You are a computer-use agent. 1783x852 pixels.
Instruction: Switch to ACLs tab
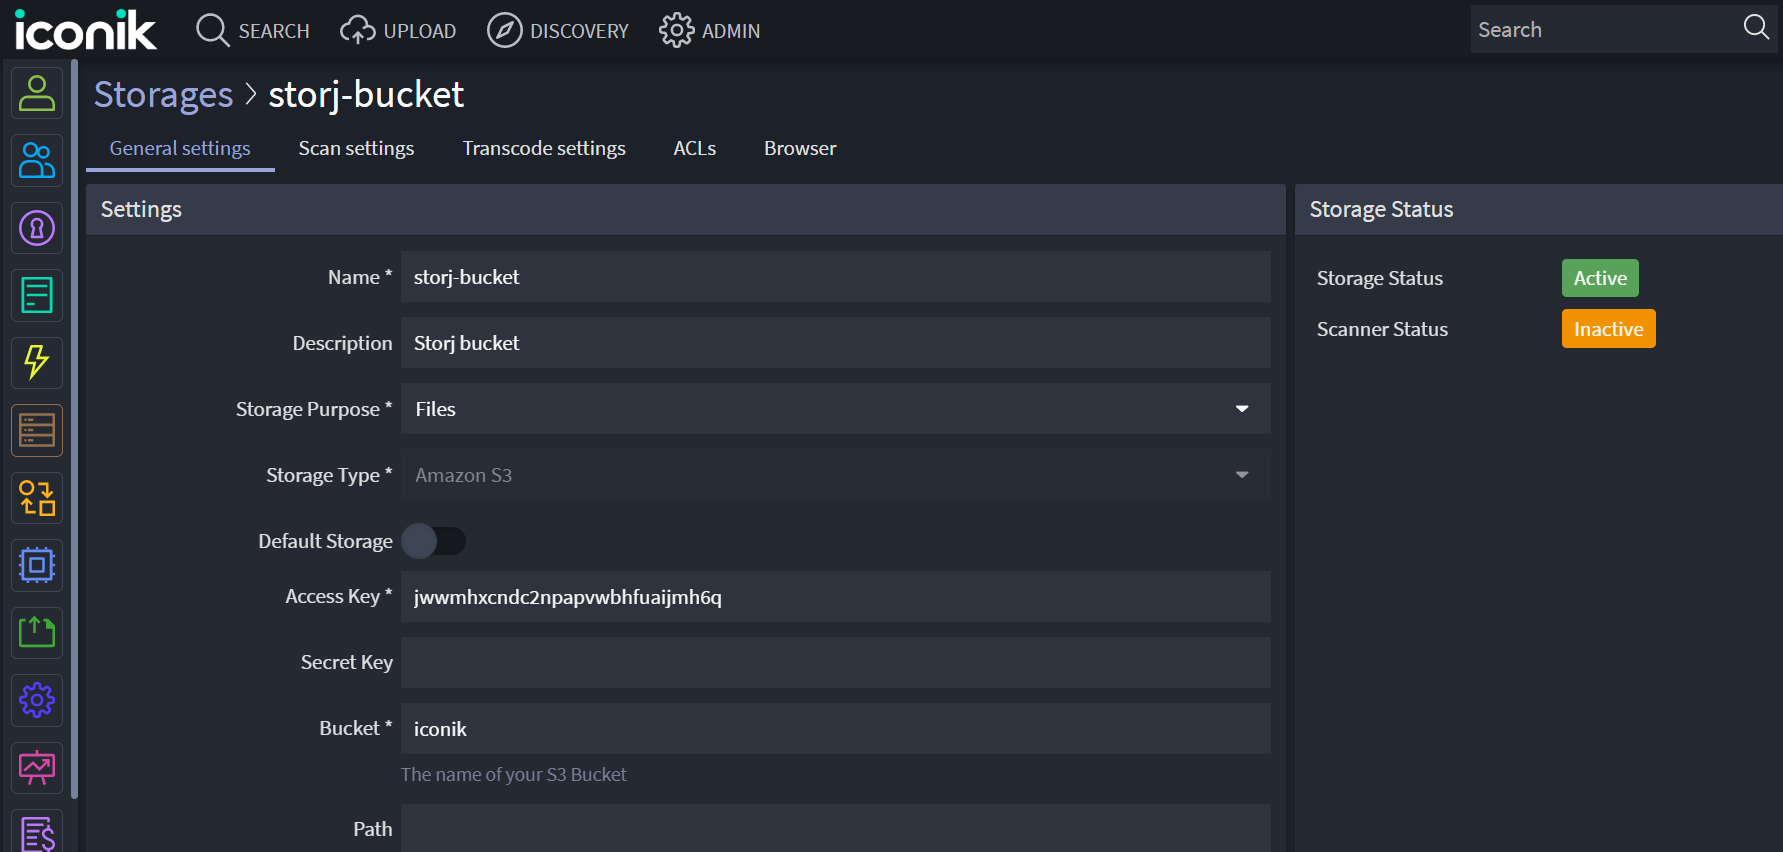(695, 148)
